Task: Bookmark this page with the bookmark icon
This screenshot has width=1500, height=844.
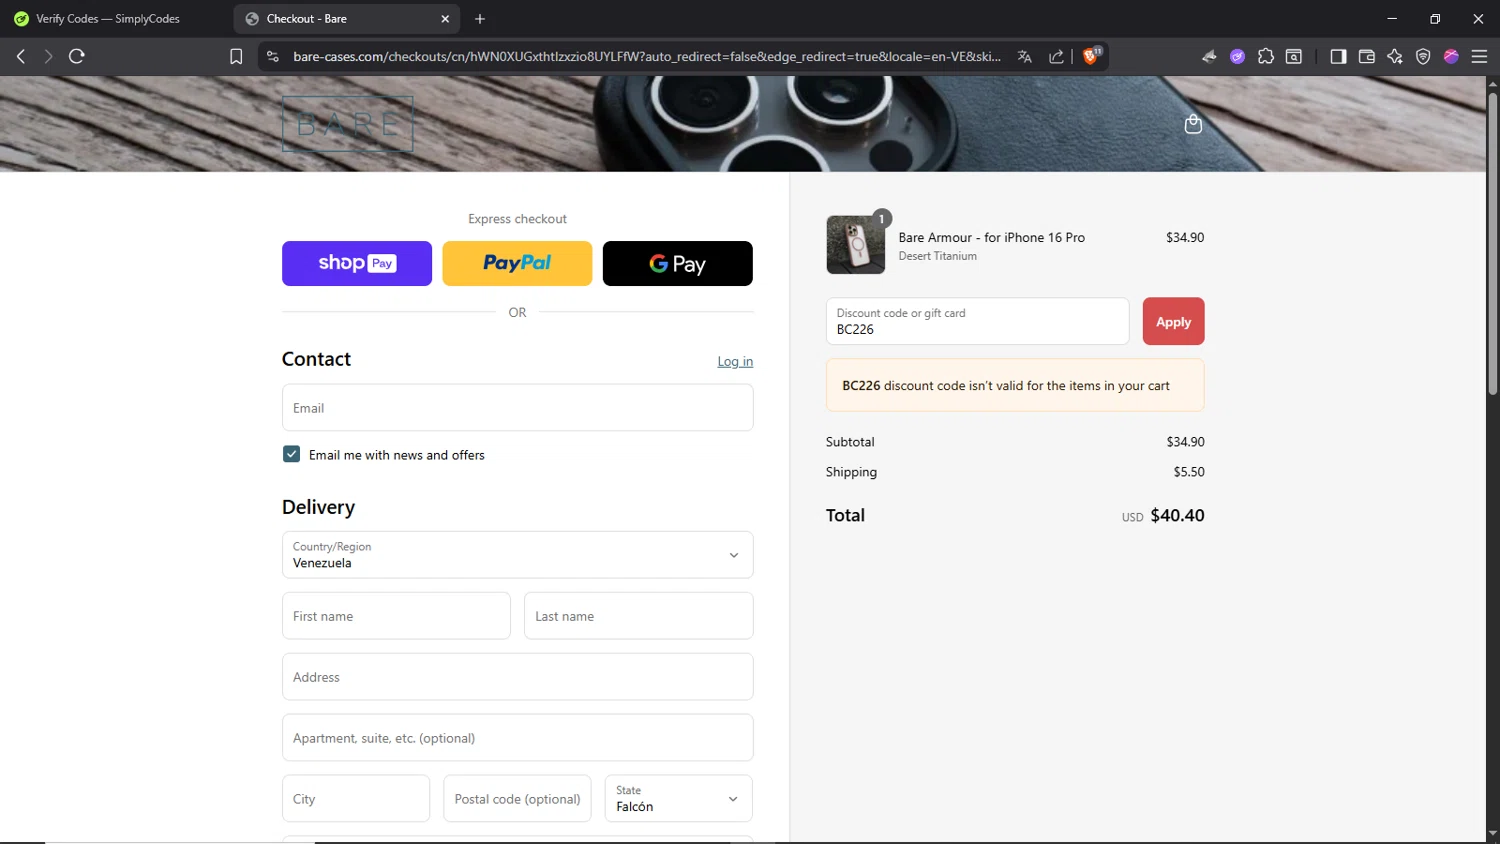Action: tap(236, 57)
